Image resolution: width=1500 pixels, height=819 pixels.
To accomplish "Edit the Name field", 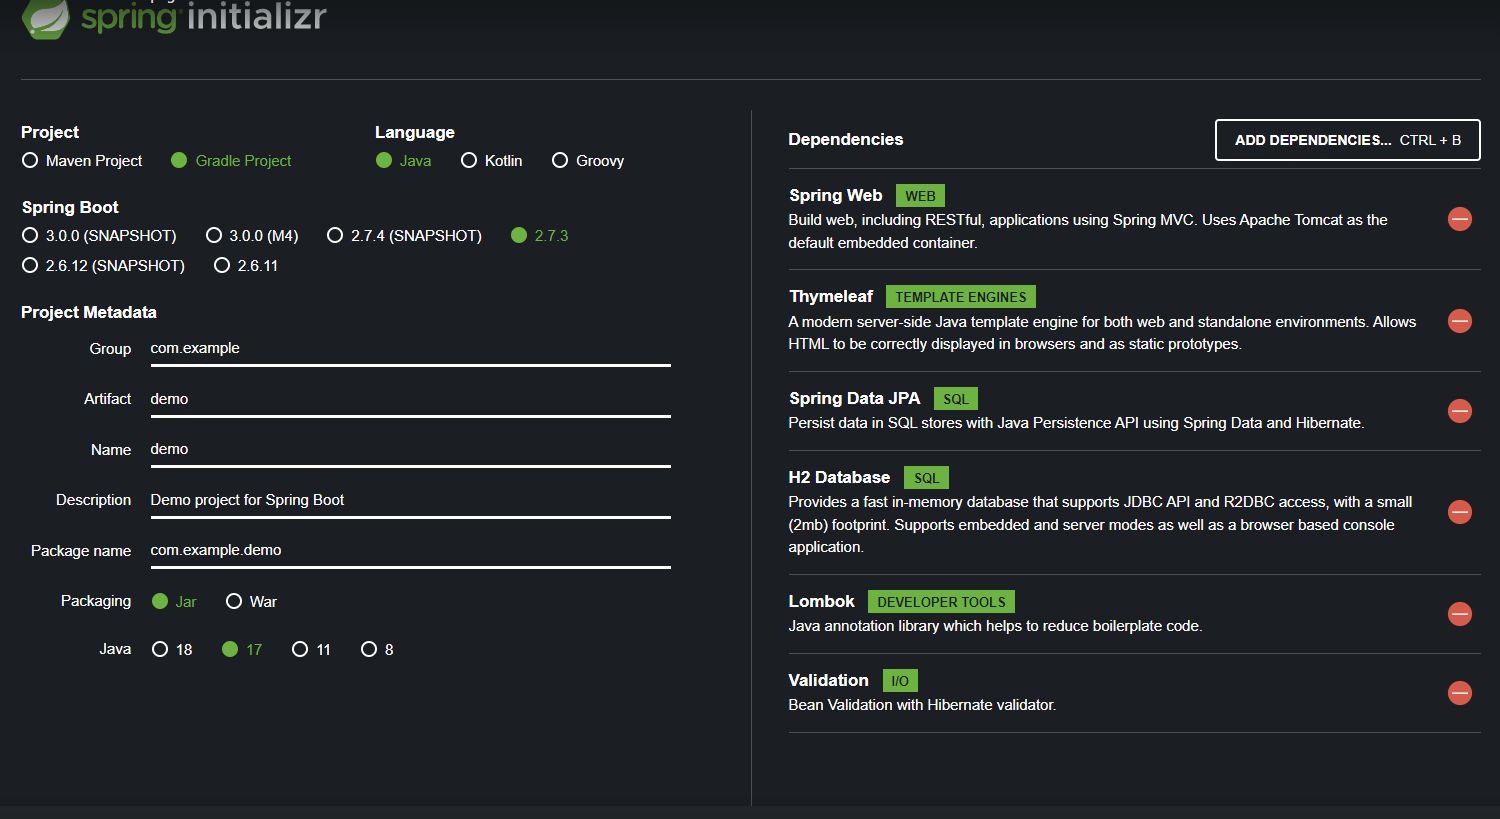I will (410, 450).
